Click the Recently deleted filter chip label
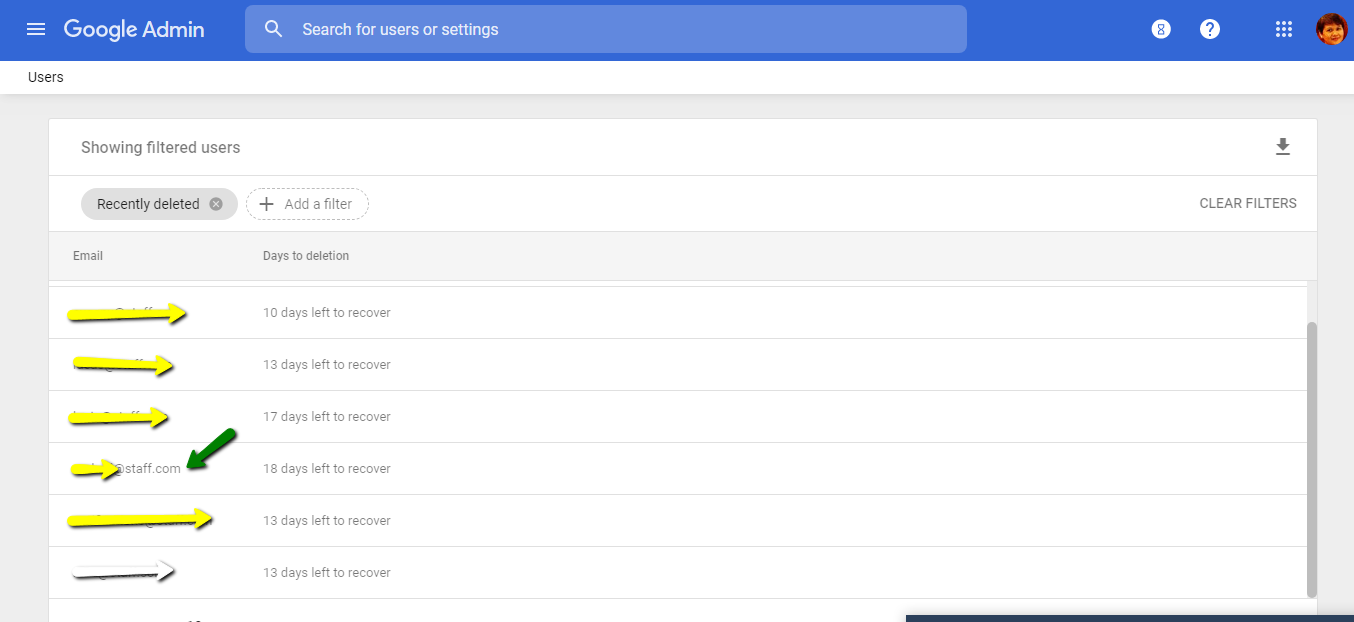 pos(148,204)
